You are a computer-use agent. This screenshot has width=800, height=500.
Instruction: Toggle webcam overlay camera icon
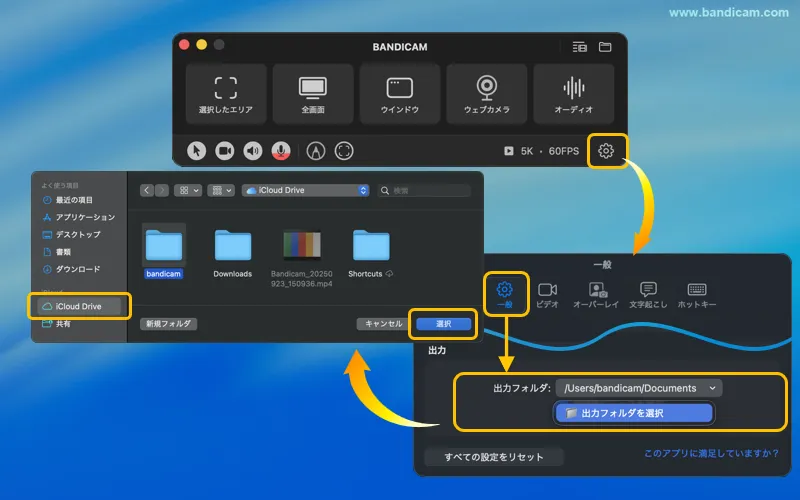pos(224,151)
